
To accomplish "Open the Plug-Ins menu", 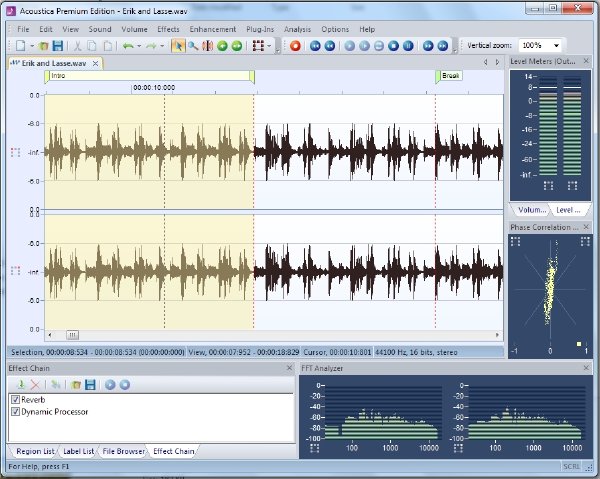I will [260, 29].
